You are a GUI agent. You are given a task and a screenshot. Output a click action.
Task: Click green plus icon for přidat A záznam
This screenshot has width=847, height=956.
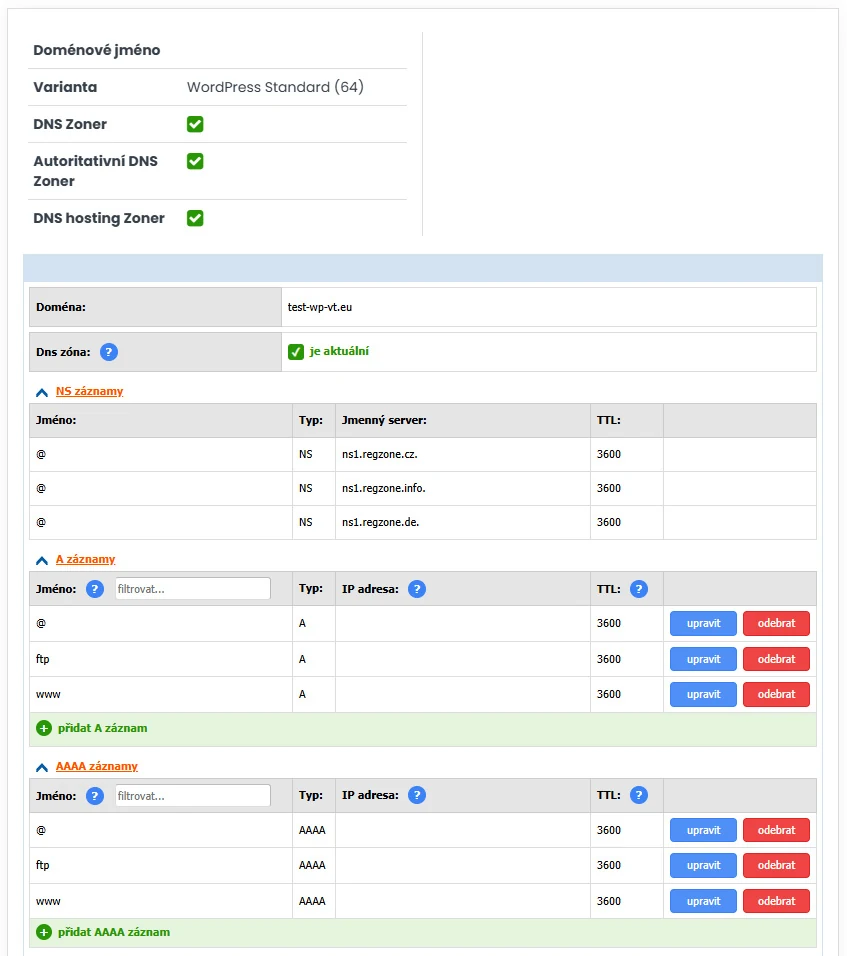coord(43,729)
